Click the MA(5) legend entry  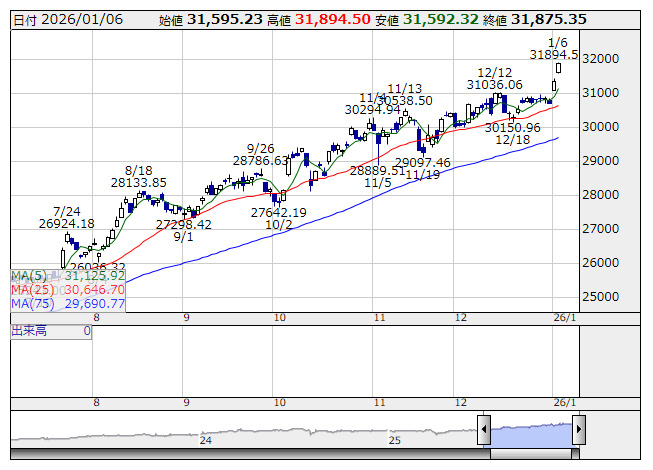tap(68, 276)
